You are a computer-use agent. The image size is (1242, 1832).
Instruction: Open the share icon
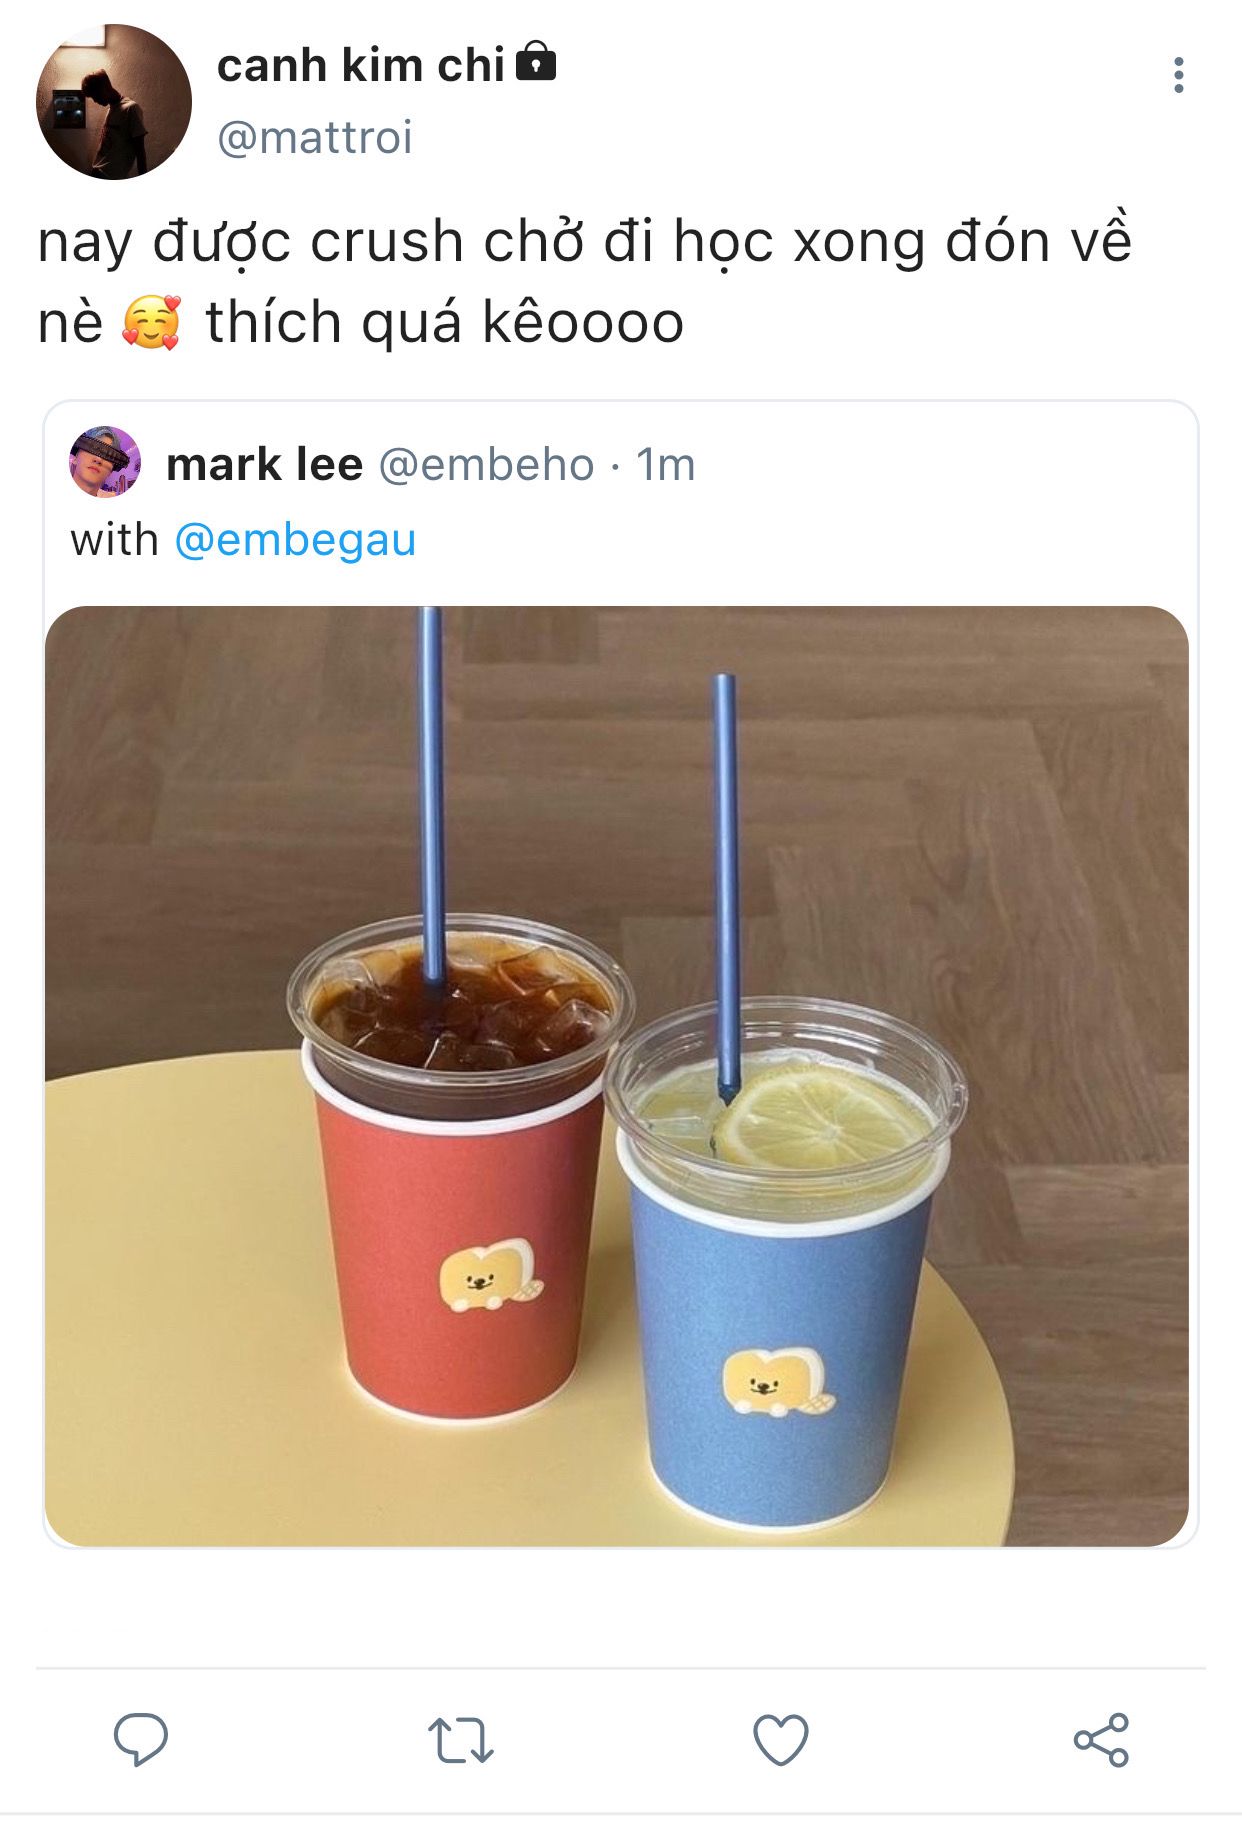(x=1101, y=1739)
